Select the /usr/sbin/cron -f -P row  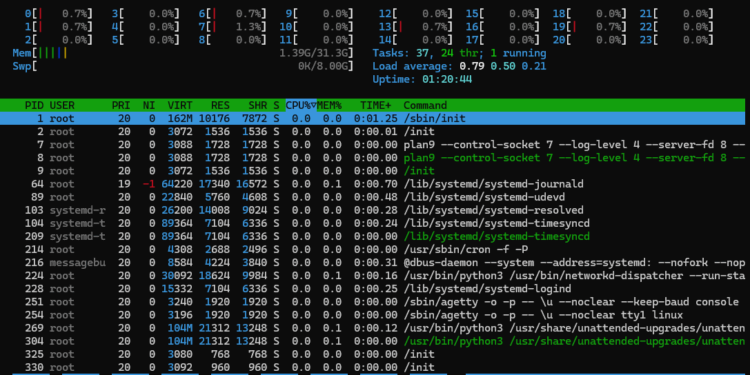pos(373,249)
